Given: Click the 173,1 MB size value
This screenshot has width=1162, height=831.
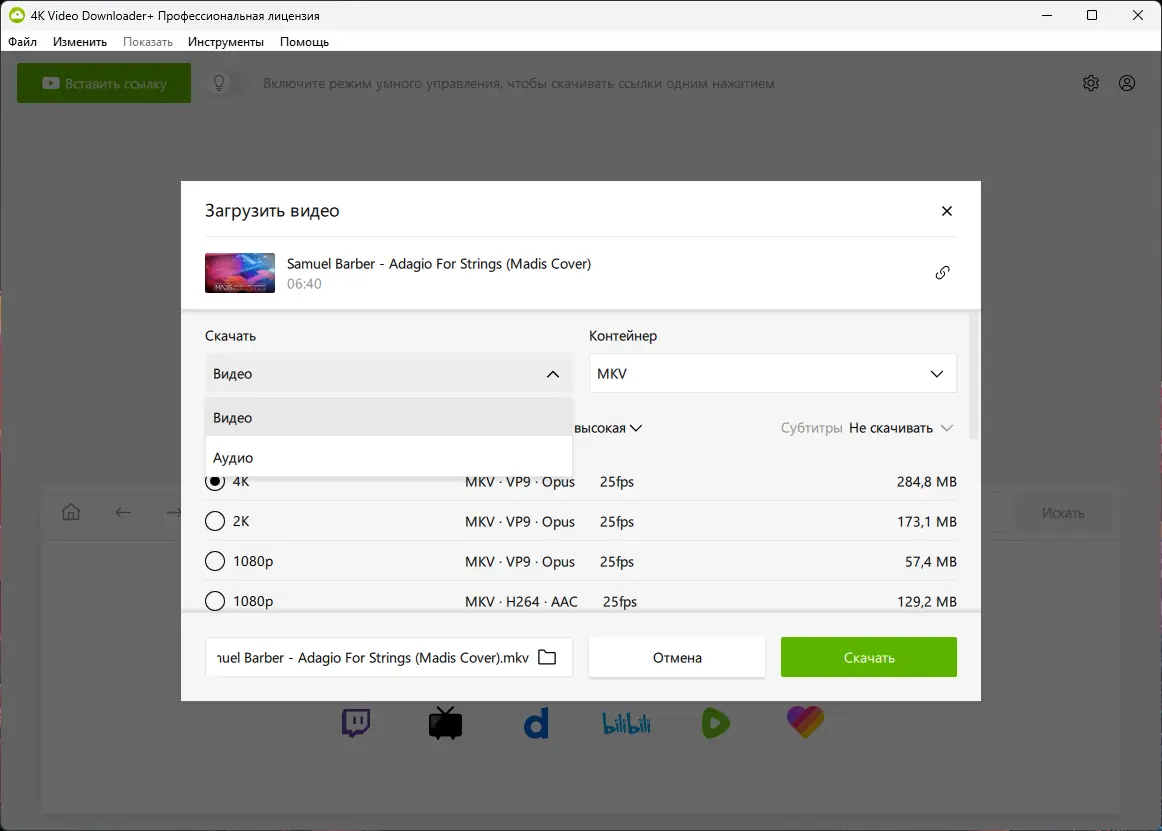Looking at the screenshot, I should [926, 522].
